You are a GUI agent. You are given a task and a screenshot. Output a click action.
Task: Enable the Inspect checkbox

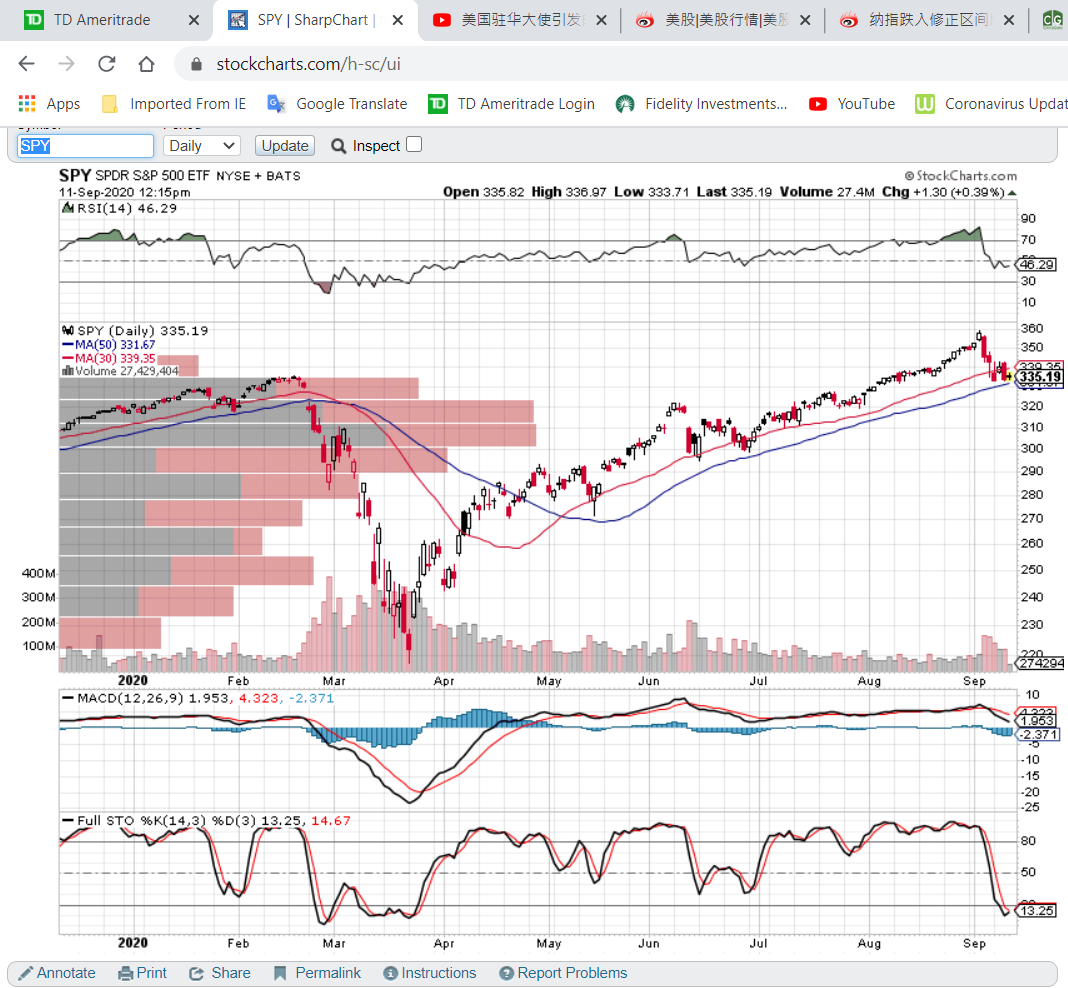pos(414,144)
